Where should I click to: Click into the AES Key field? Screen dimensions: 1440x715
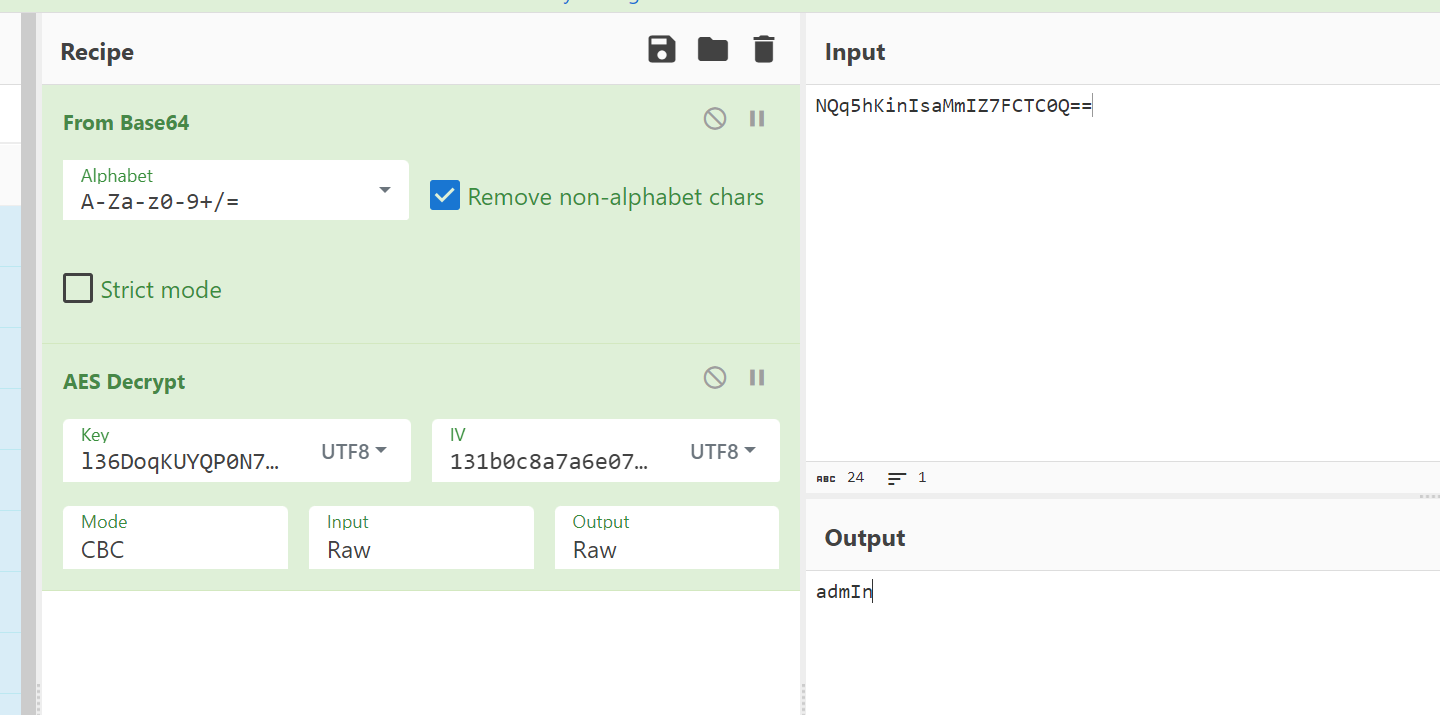click(x=181, y=461)
